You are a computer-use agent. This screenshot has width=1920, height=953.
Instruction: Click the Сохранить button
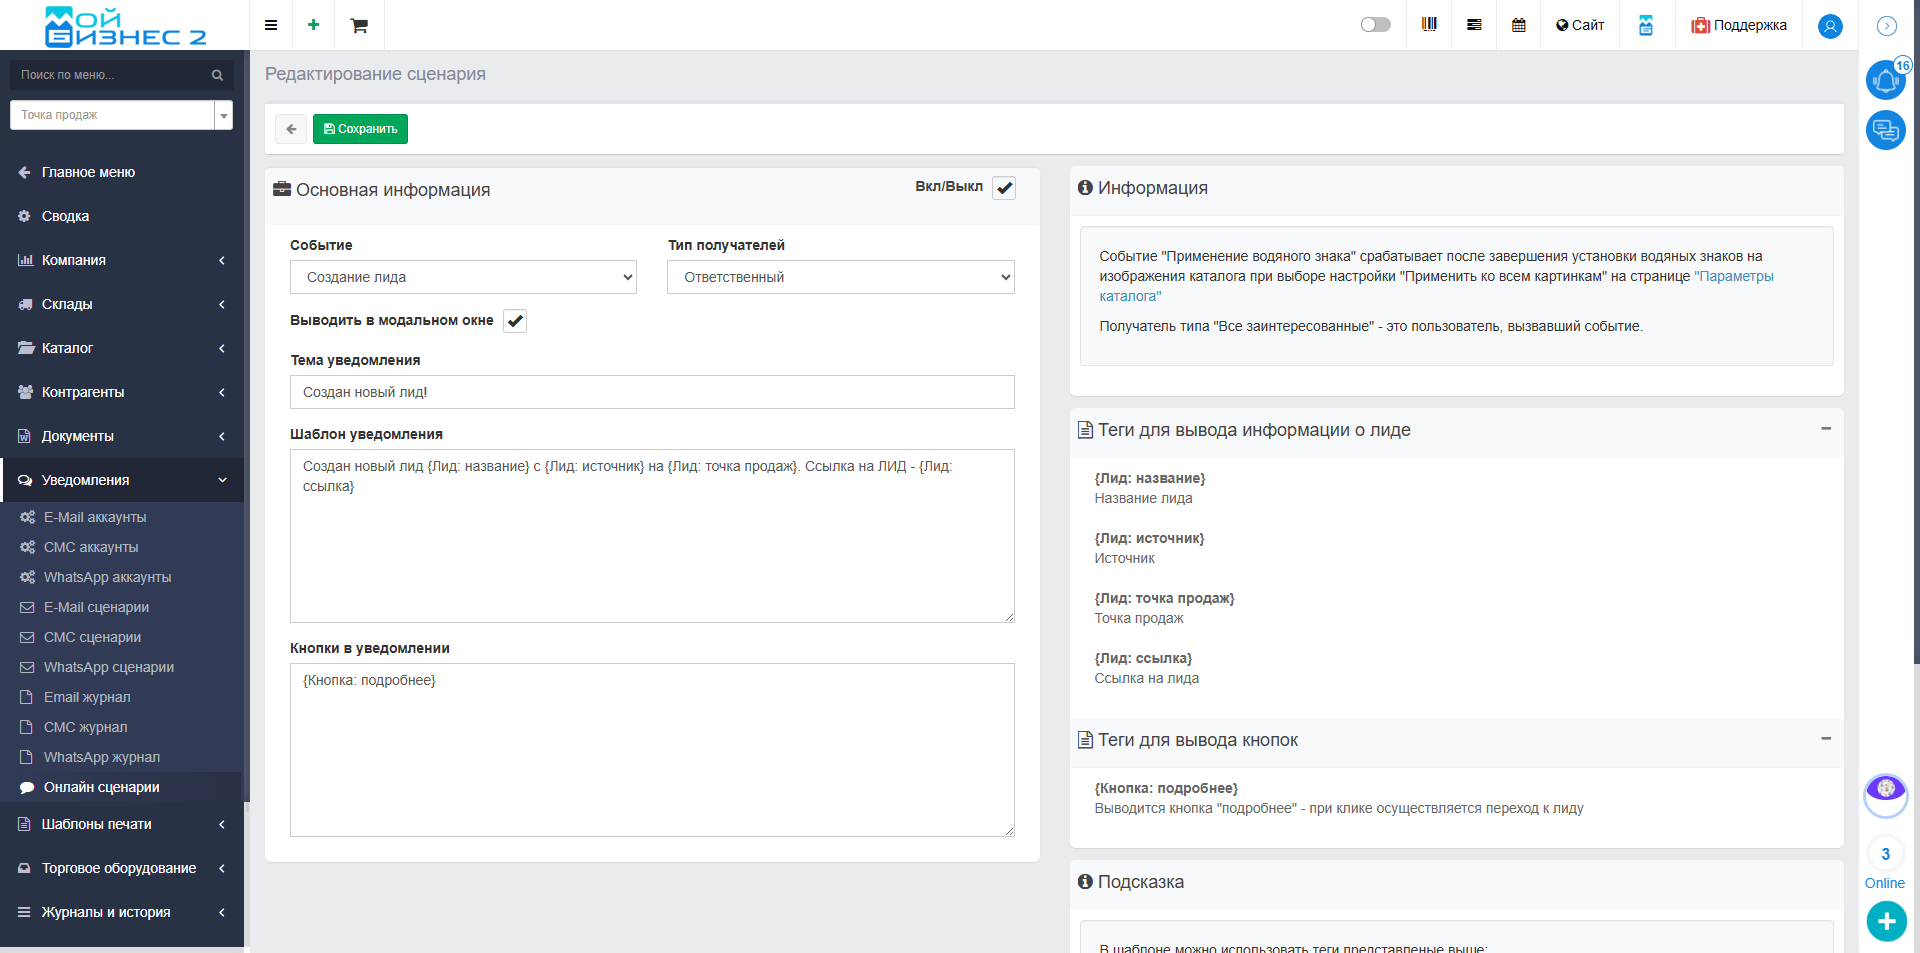[360, 129]
